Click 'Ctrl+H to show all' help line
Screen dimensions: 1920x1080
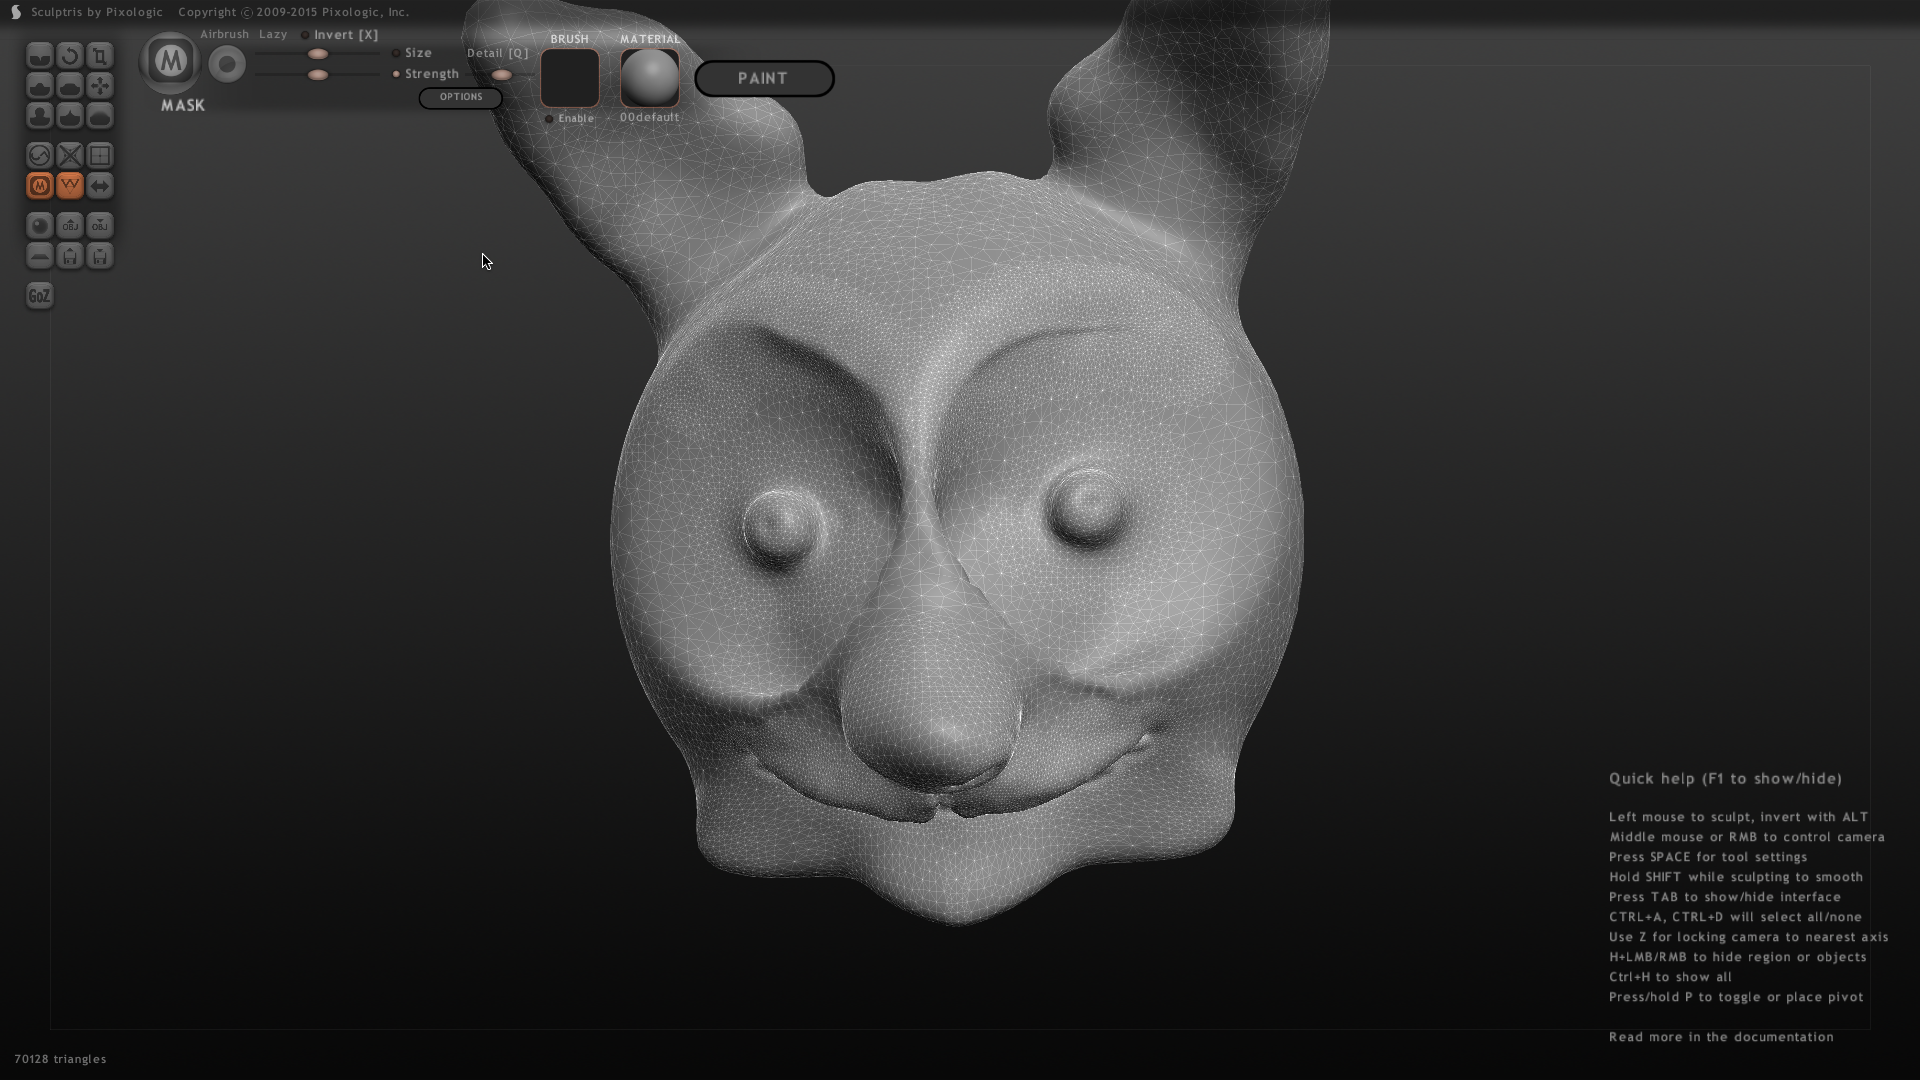click(x=1670, y=977)
